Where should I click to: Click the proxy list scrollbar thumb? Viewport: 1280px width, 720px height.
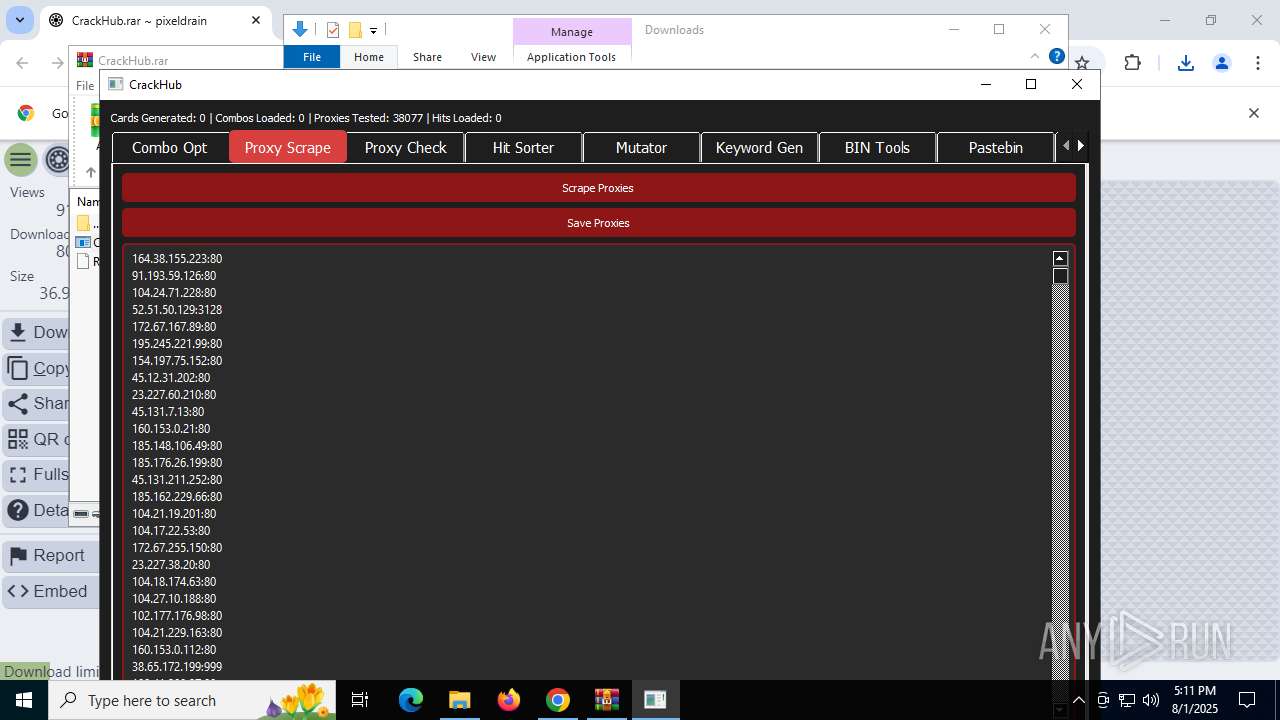[x=1061, y=276]
